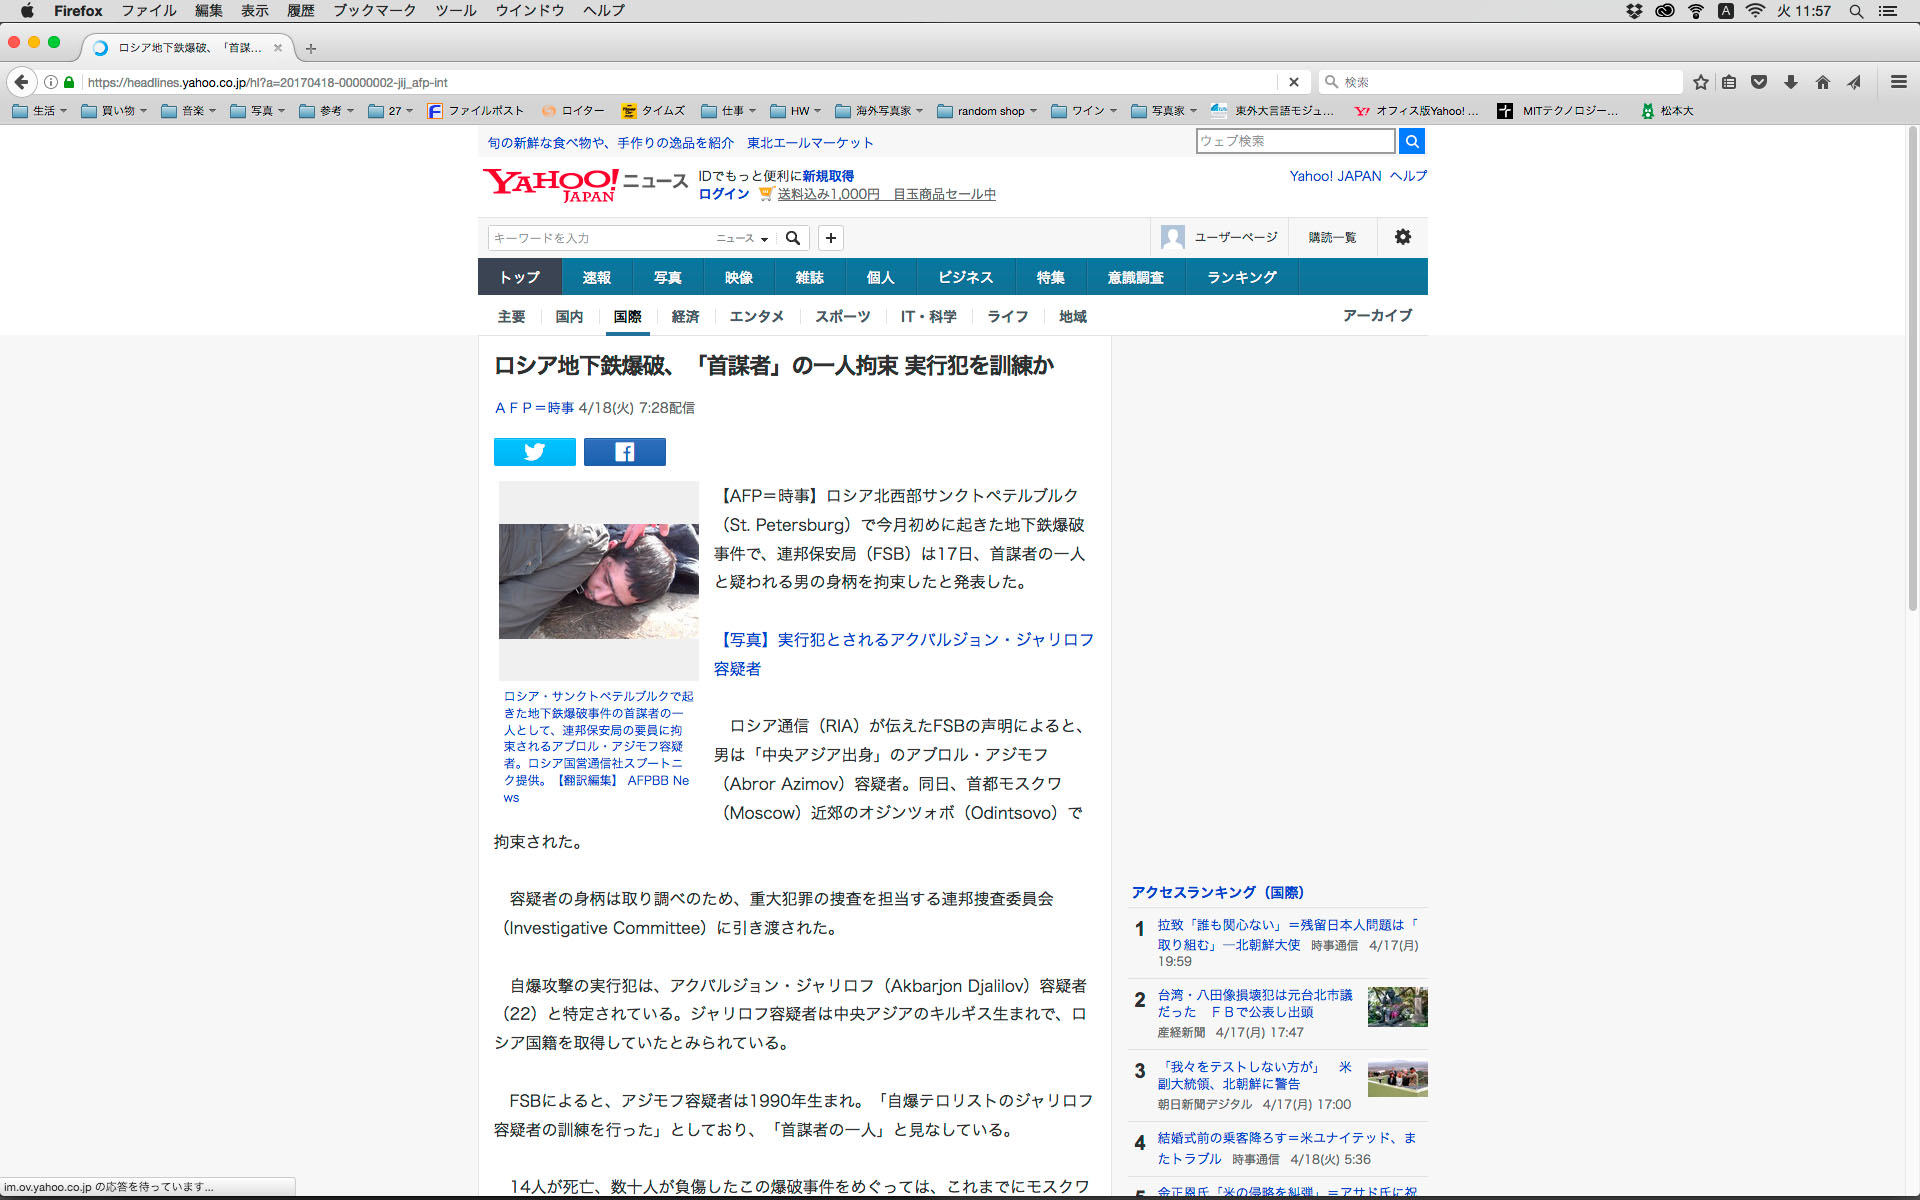1920x1200 pixels.
Task: Click the arrested suspect article thumbnail
Action: click(x=598, y=581)
